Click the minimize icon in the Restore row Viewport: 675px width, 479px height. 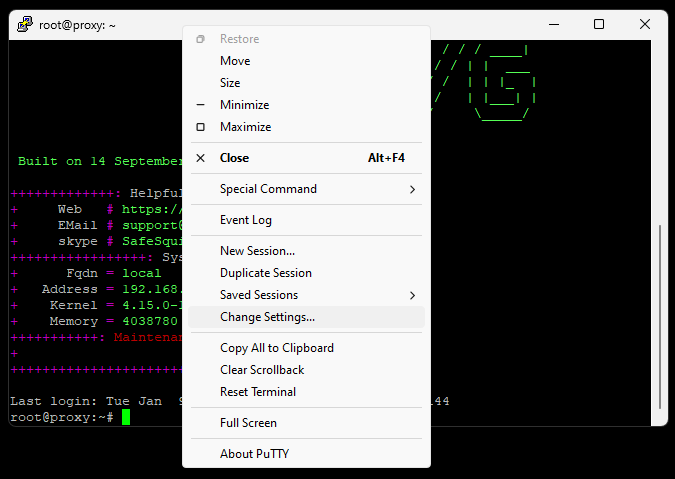click(x=200, y=39)
